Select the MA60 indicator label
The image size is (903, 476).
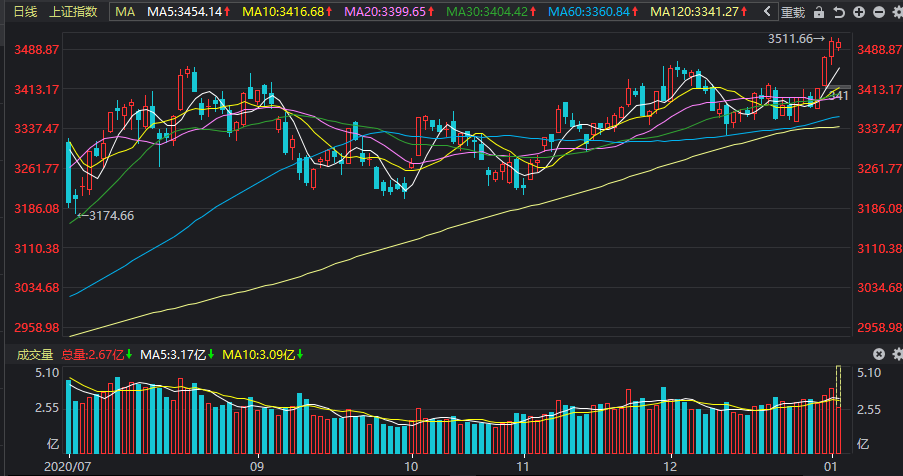coord(593,12)
